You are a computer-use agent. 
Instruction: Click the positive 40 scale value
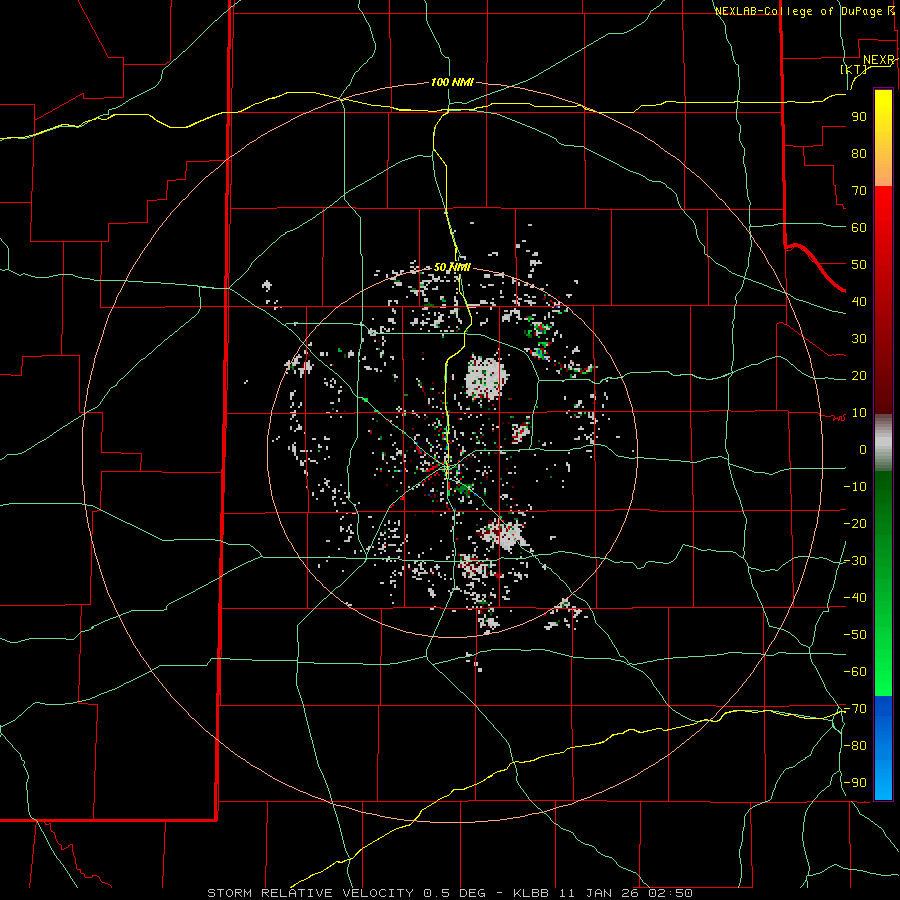click(x=859, y=302)
